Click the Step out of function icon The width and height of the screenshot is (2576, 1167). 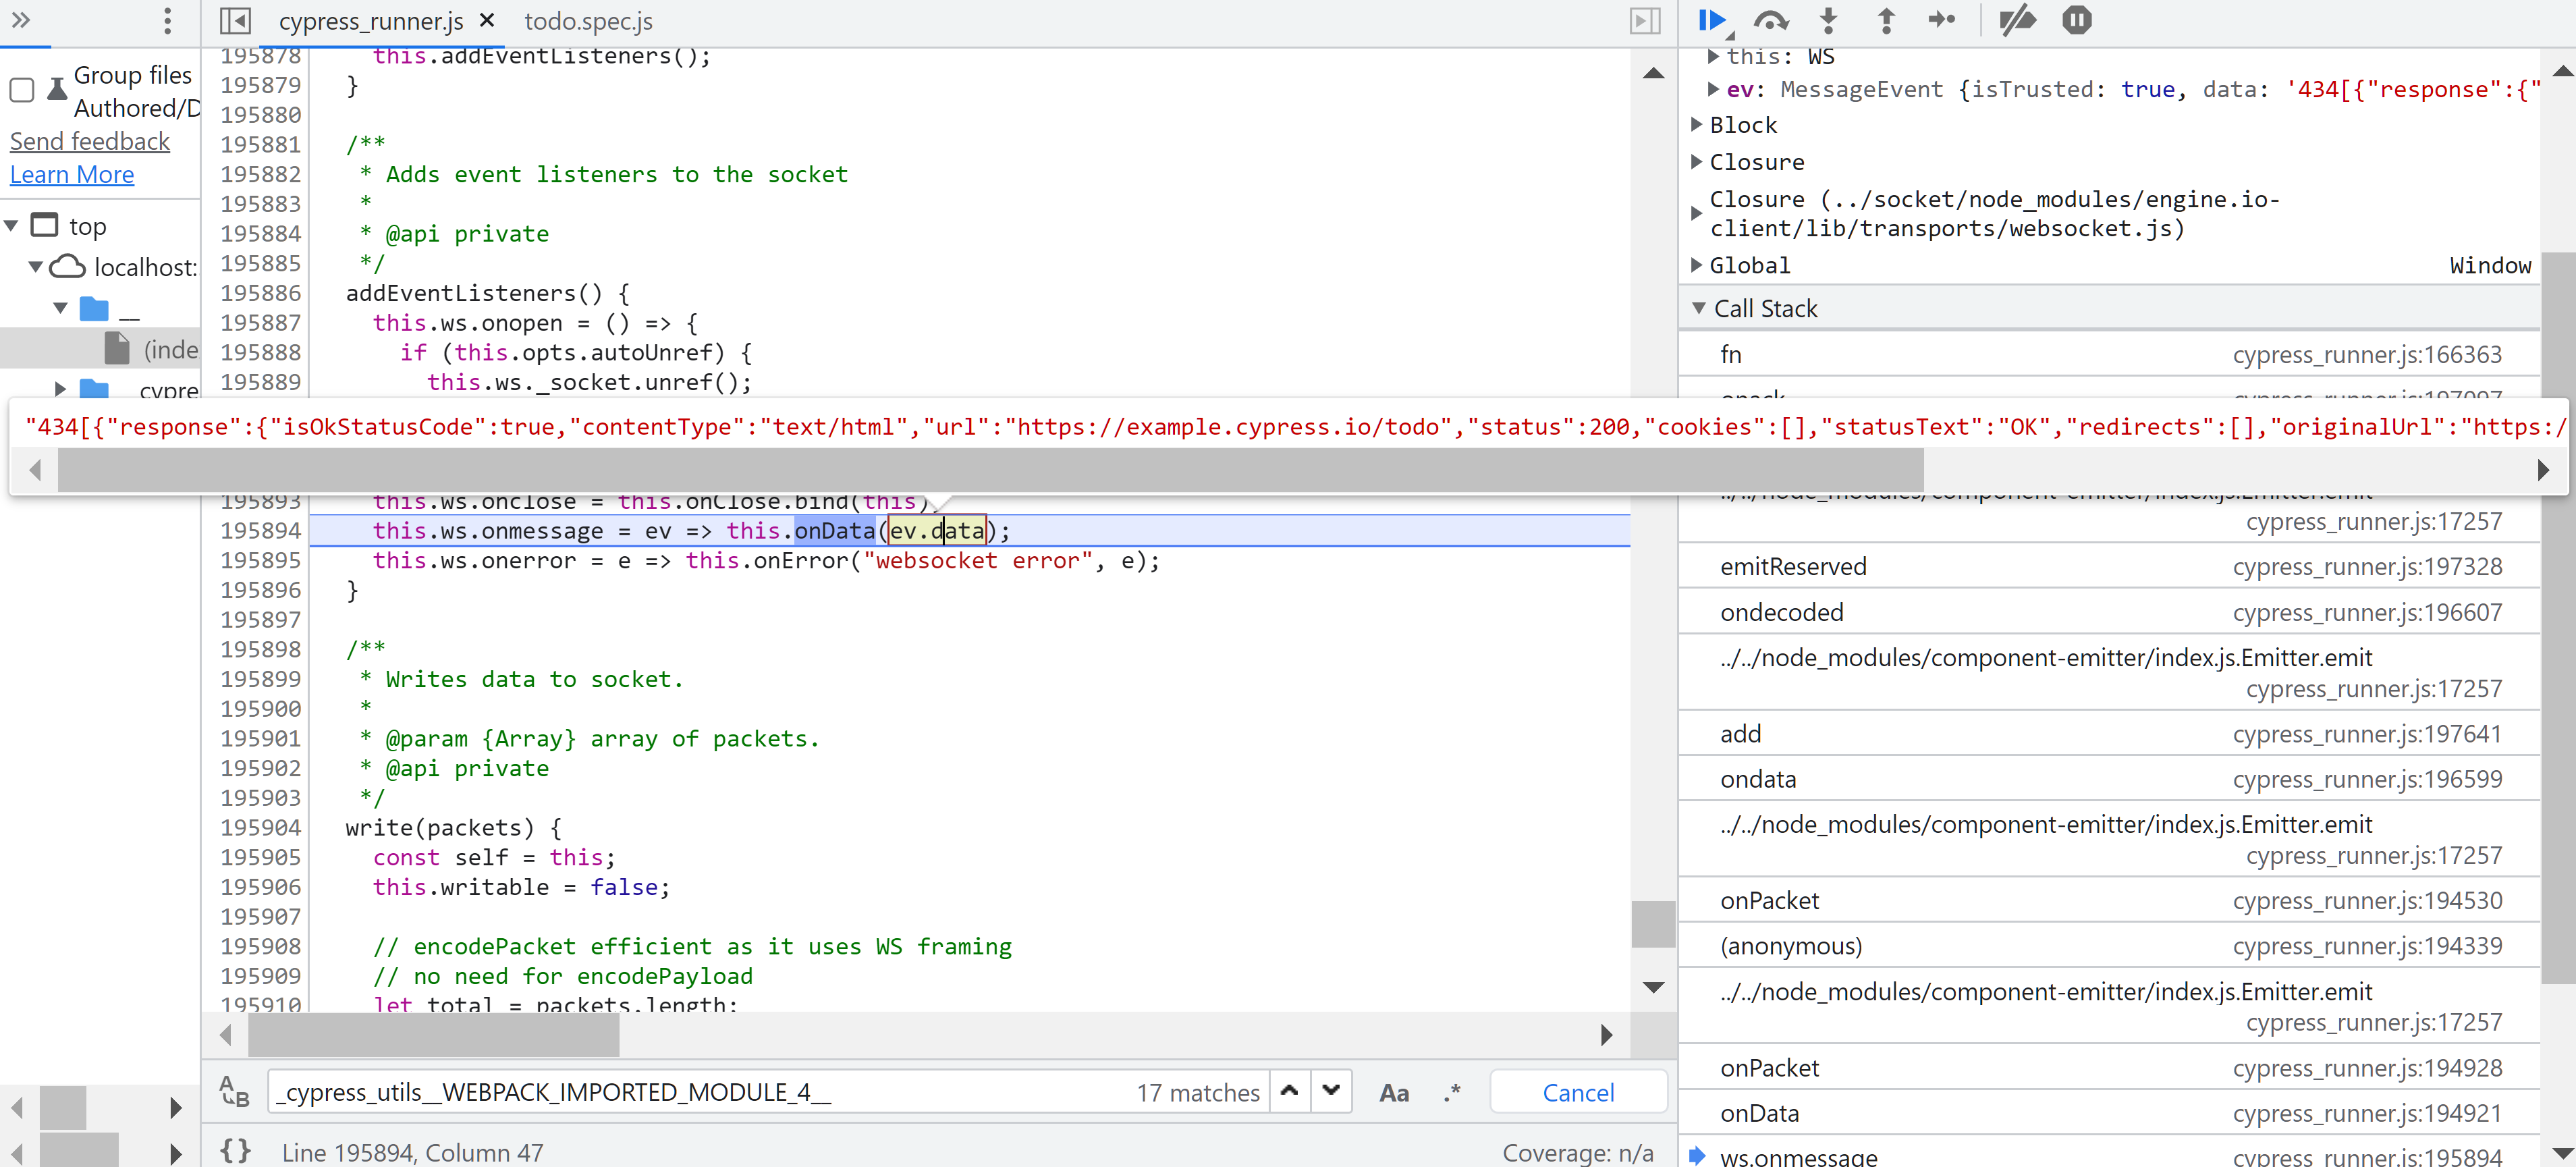[1886, 20]
